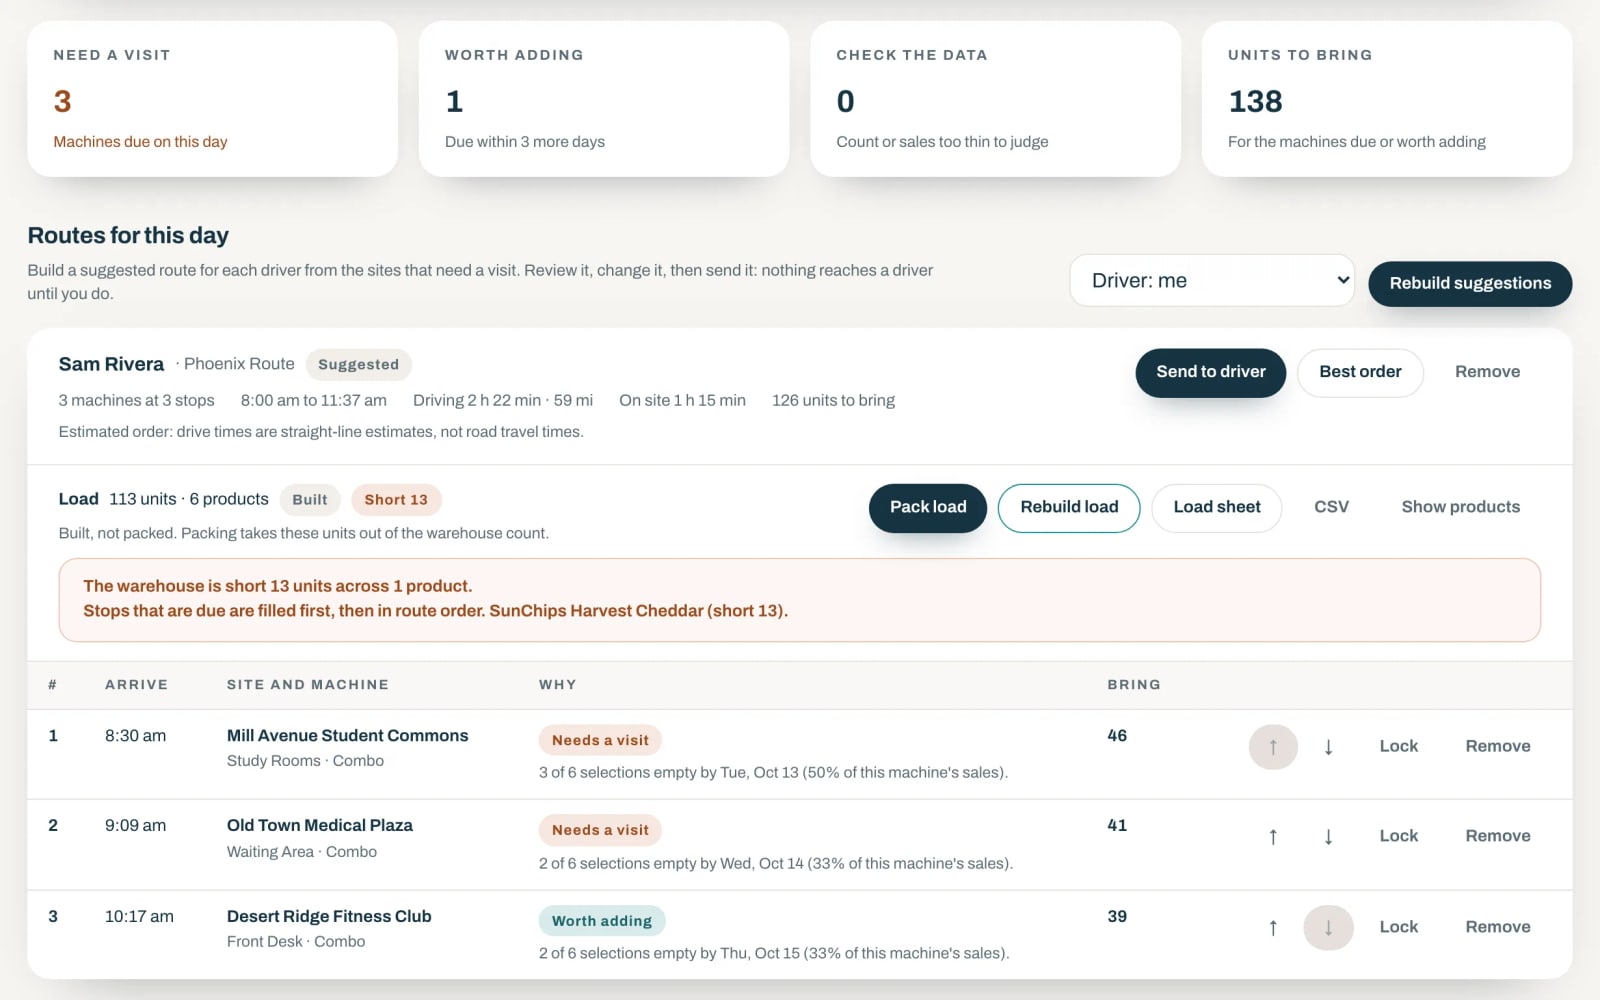Click the Best order button
Viewport: 1600px width, 1000px height.
(1360, 372)
